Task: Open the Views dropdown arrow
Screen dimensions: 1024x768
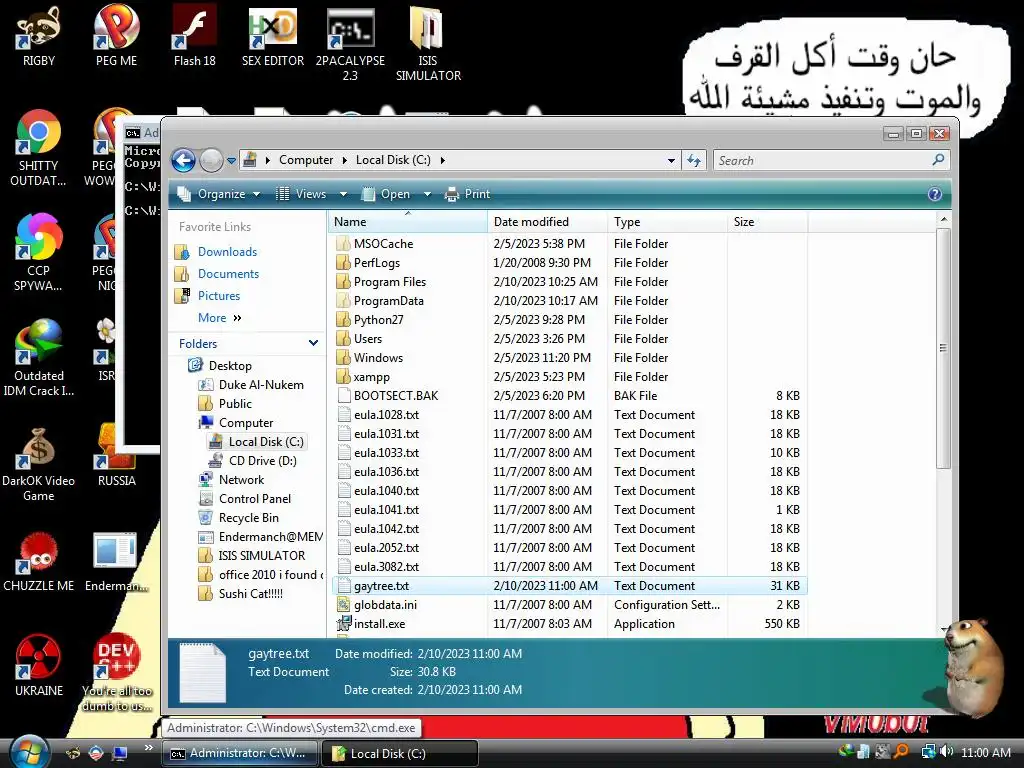Action: tap(344, 194)
